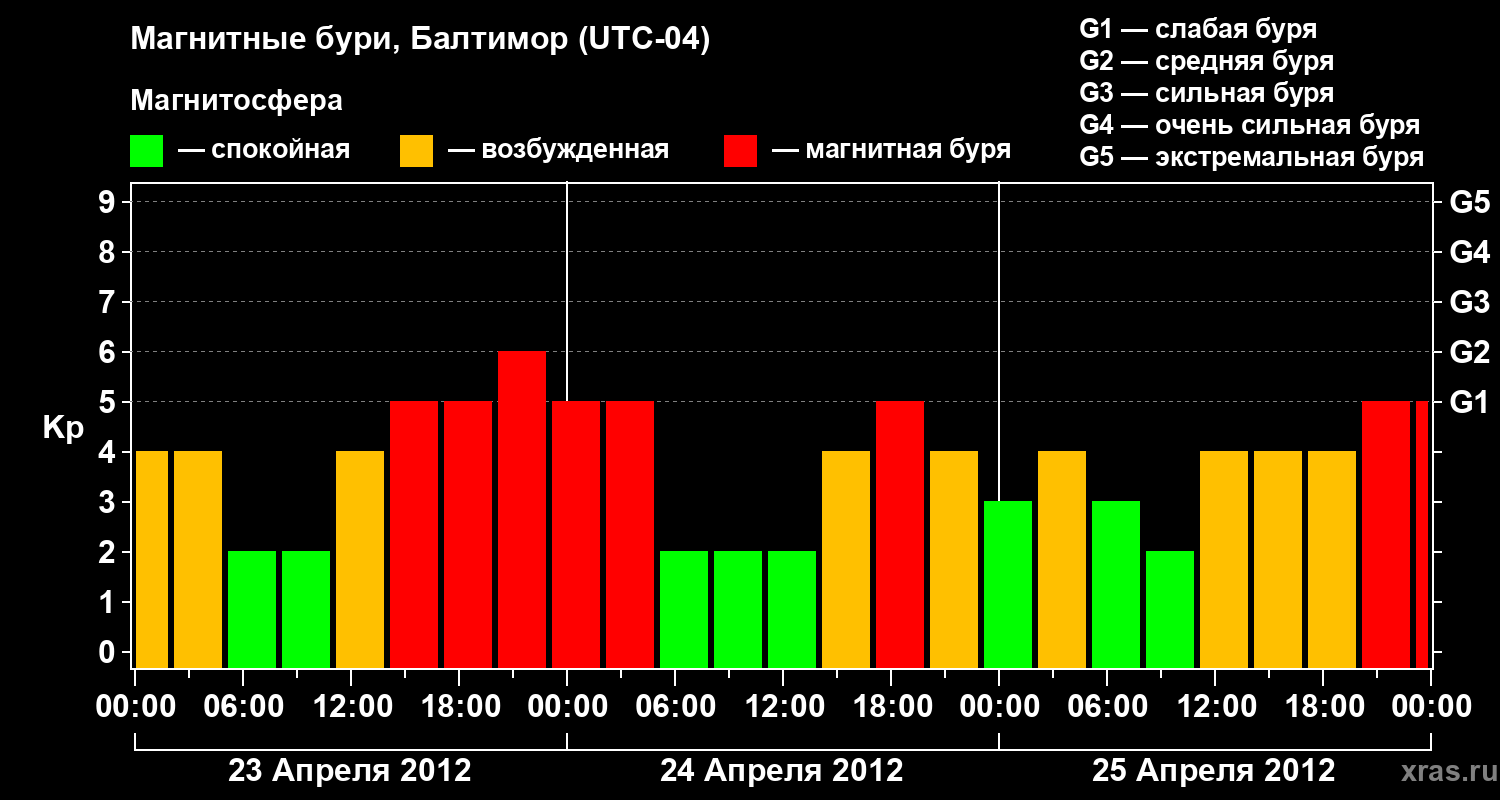The width and height of the screenshot is (1500, 800).
Task: Click the 'G3 — сильная буря' legend line
Action: coord(1207,93)
